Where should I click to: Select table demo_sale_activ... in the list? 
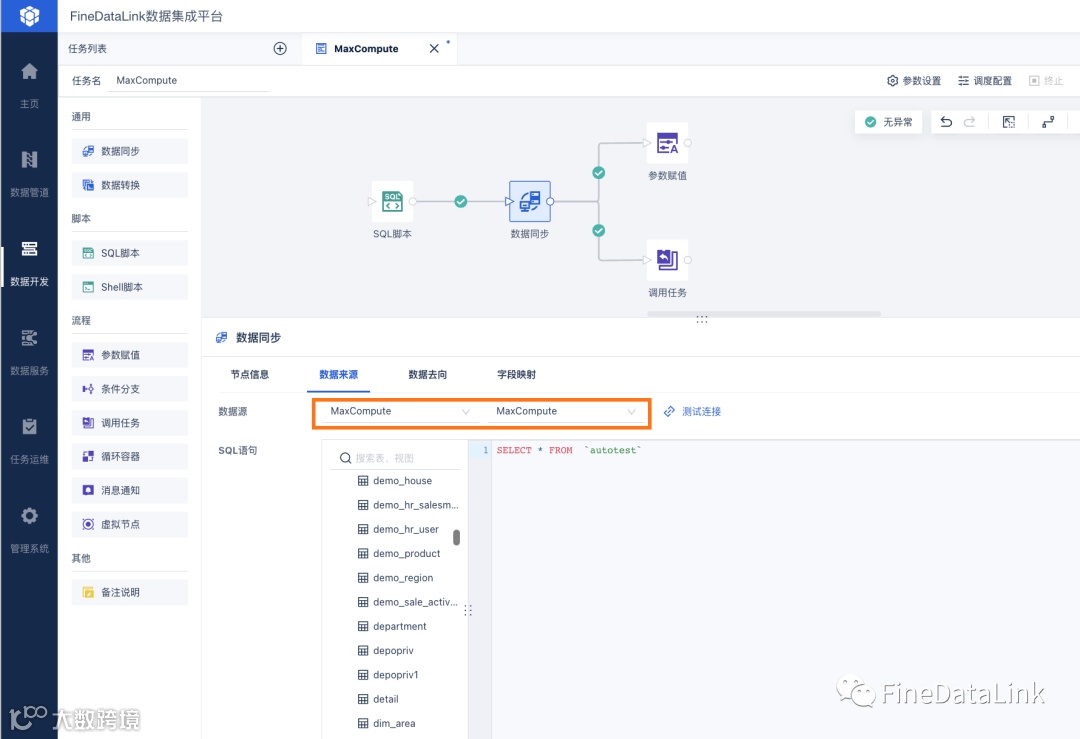[x=408, y=602]
